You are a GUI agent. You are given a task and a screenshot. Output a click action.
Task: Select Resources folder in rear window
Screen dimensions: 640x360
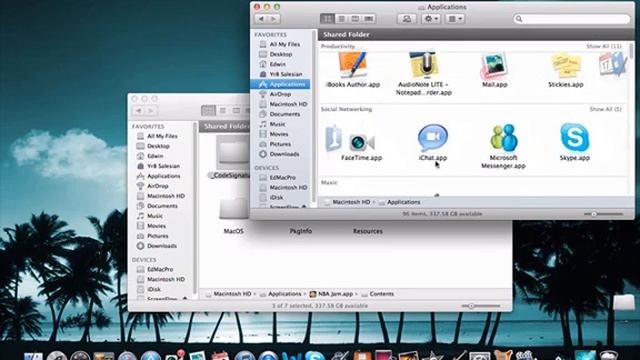pyautogui.click(x=368, y=231)
